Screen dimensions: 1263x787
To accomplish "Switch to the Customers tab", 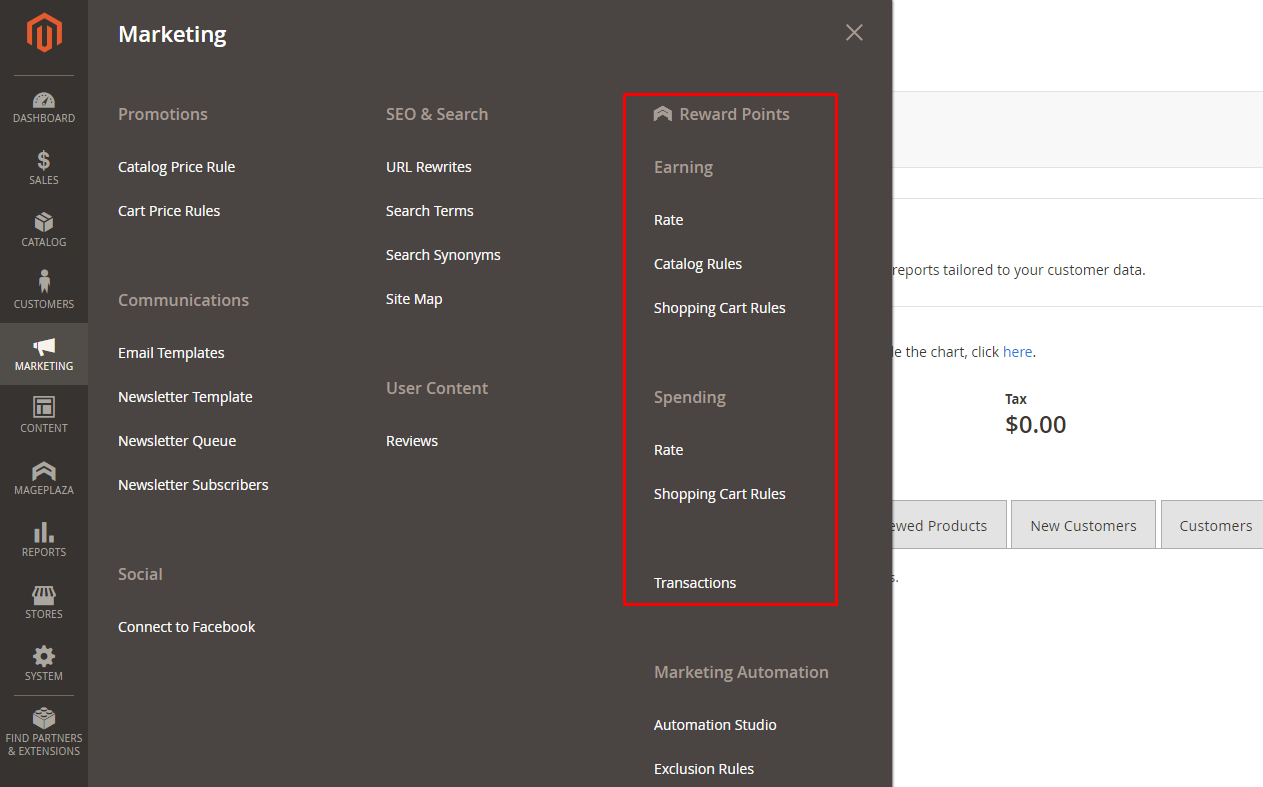I will tap(1215, 526).
